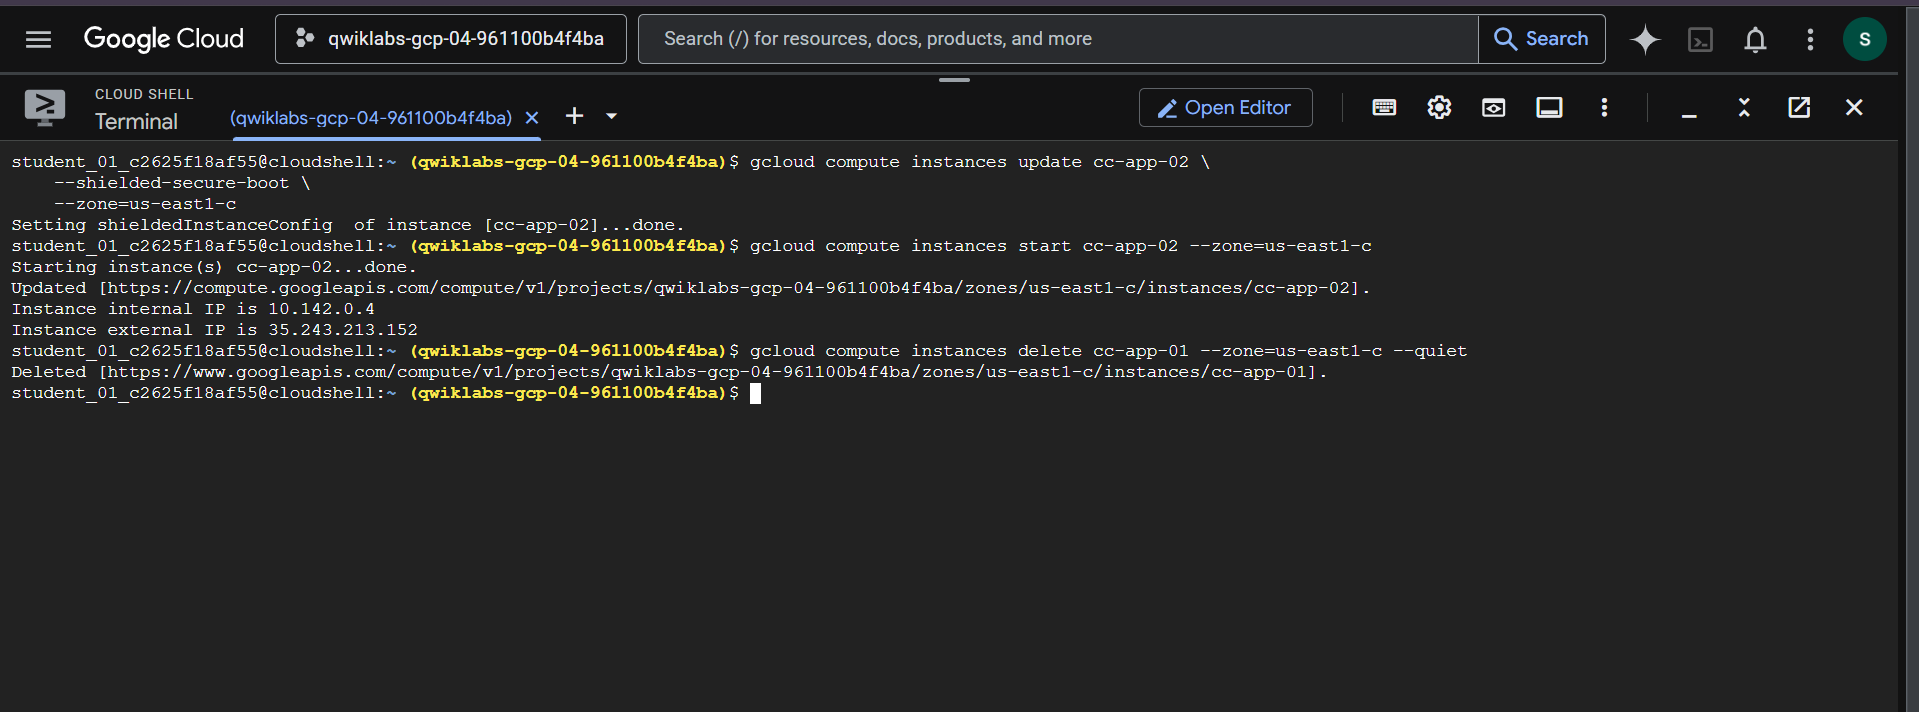Add a new terminal tab with plus
The width and height of the screenshot is (1919, 712).
point(574,116)
